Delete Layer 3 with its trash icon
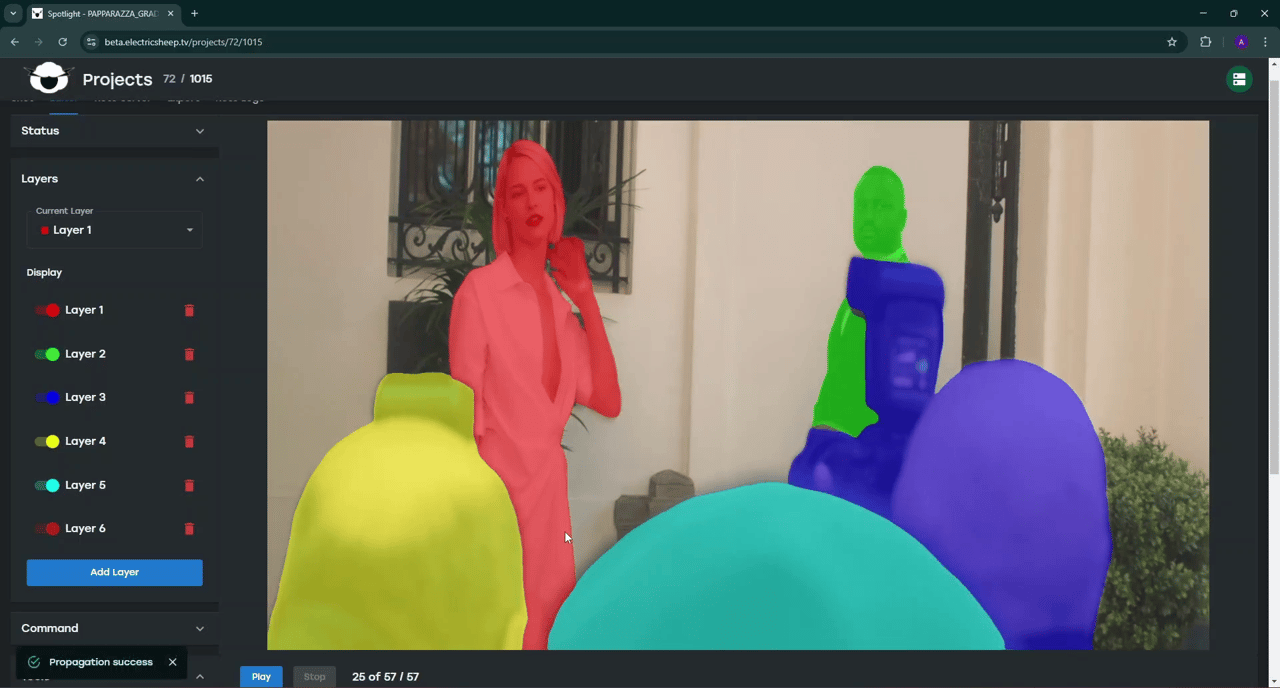The image size is (1280, 688). pyautogui.click(x=189, y=398)
